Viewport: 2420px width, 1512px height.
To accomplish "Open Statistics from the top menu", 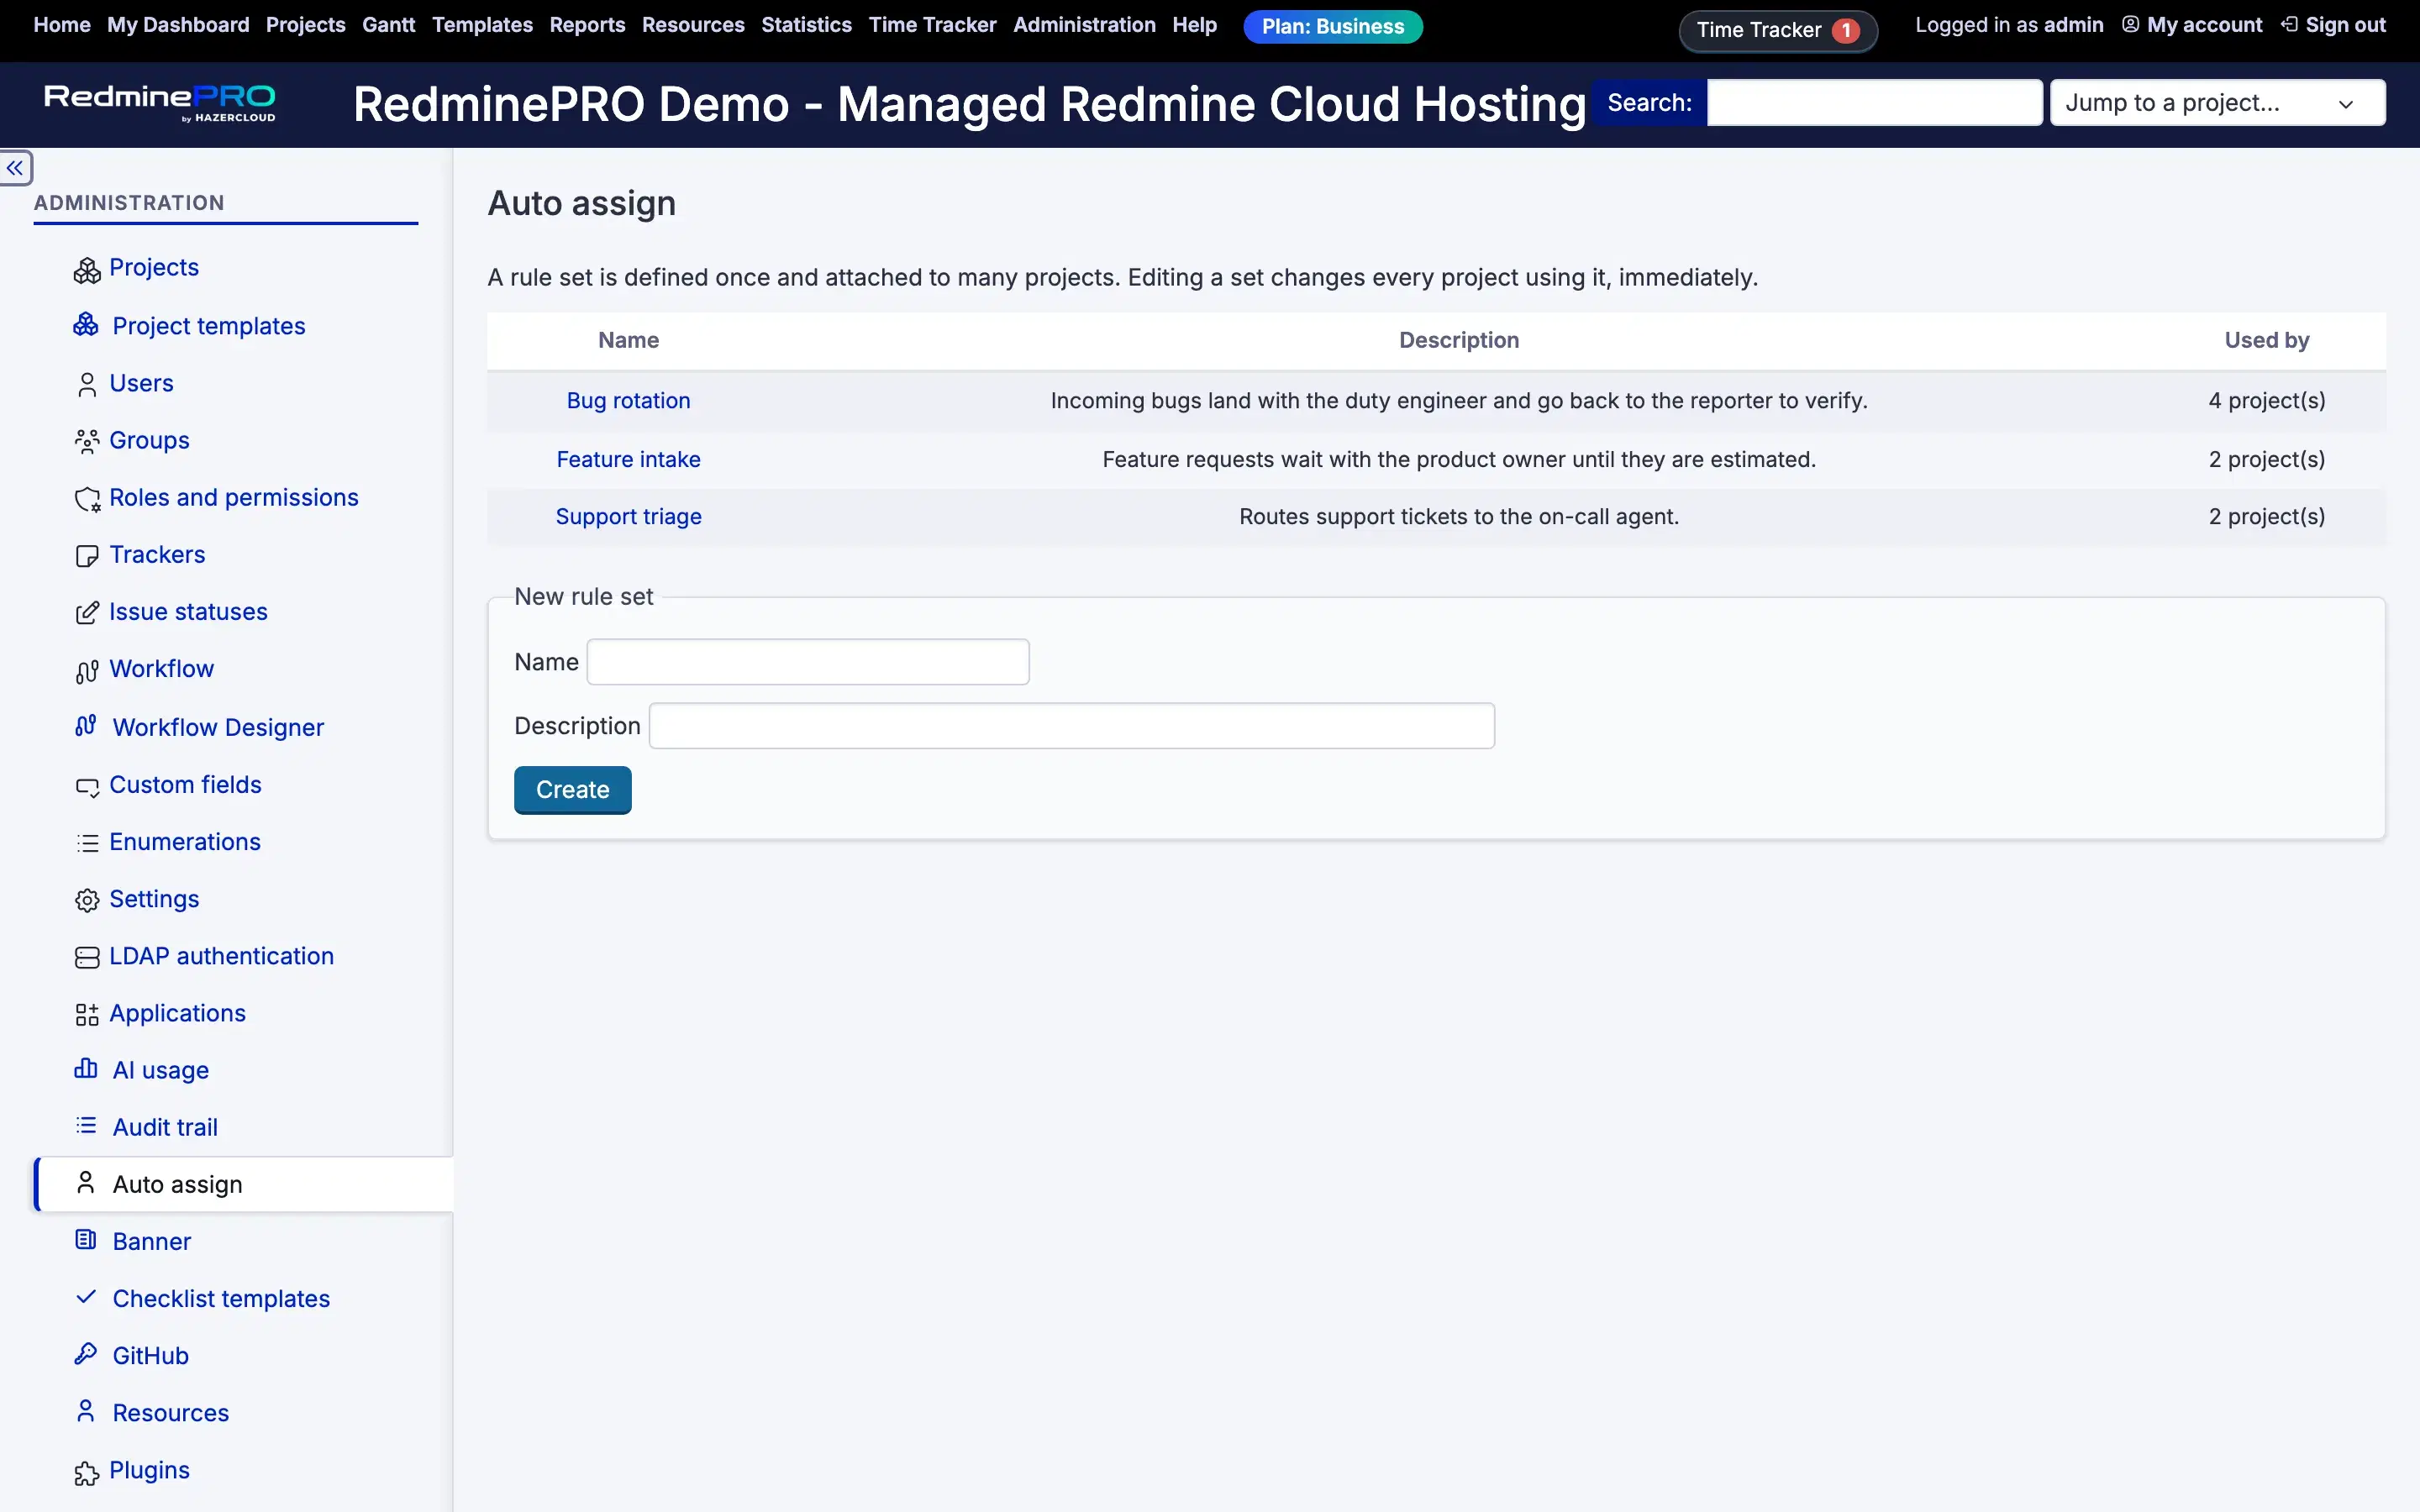I will pyautogui.click(x=806, y=25).
